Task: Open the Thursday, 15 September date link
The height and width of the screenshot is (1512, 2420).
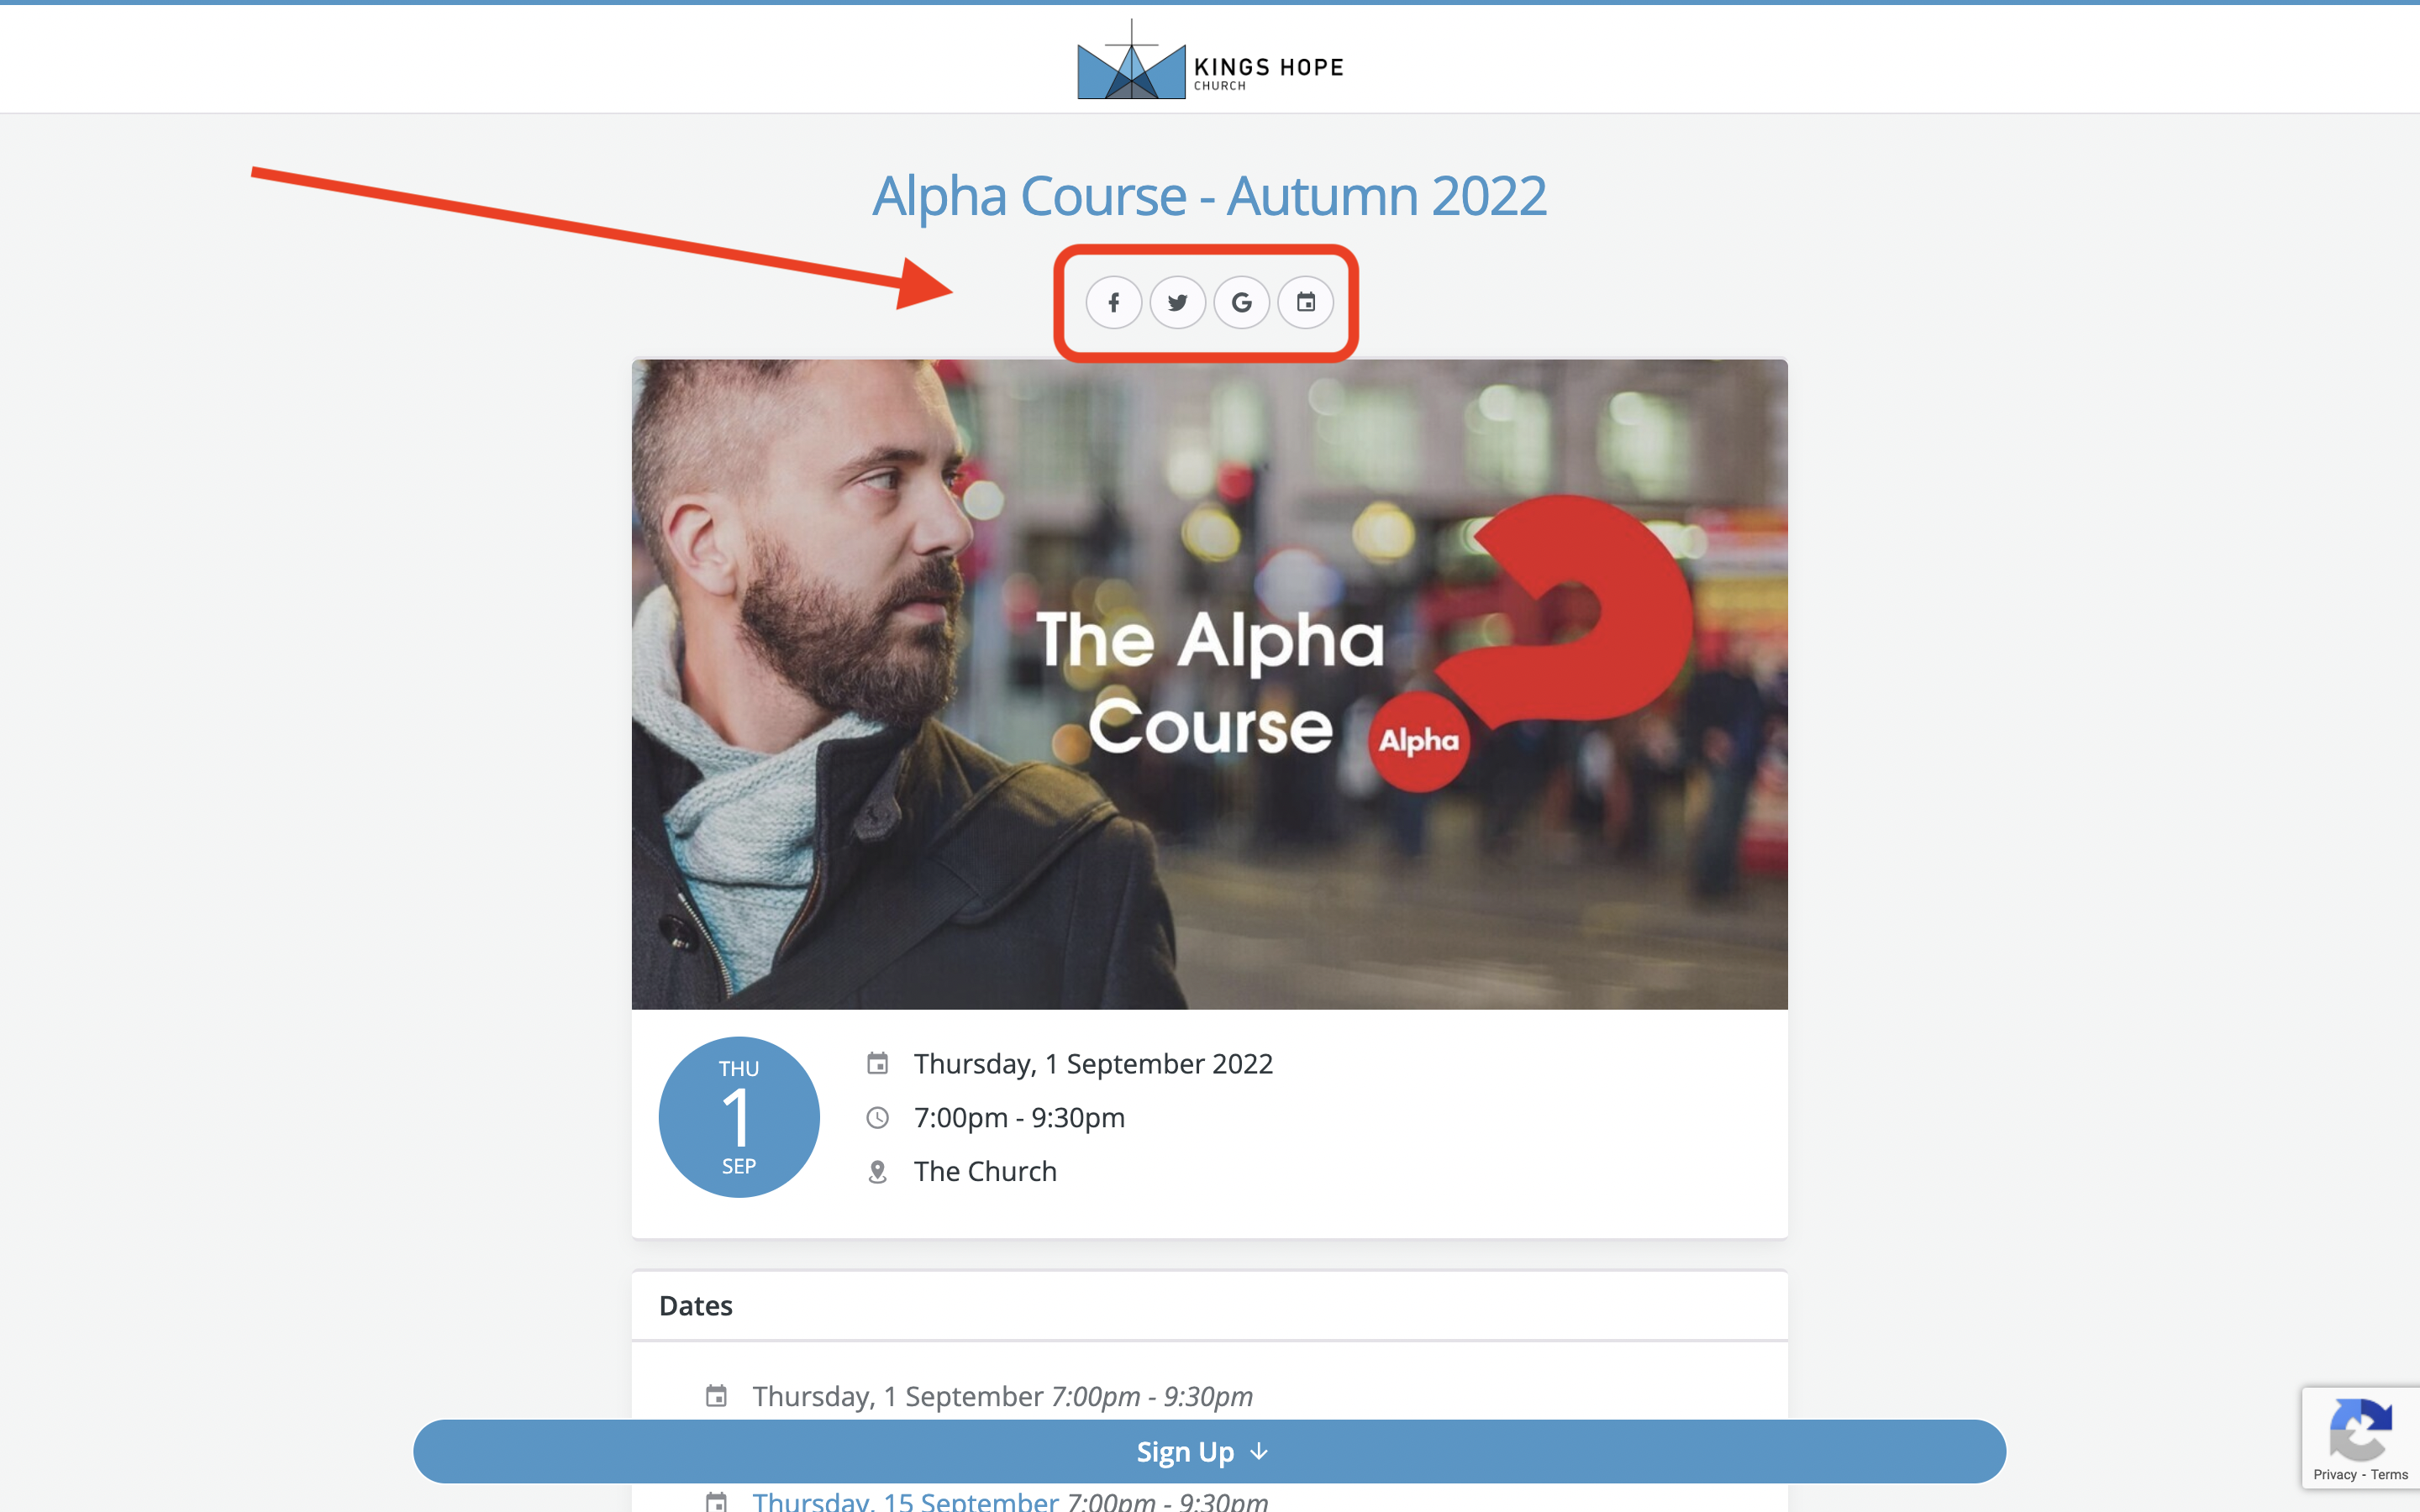Action: click(x=905, y=1501)
